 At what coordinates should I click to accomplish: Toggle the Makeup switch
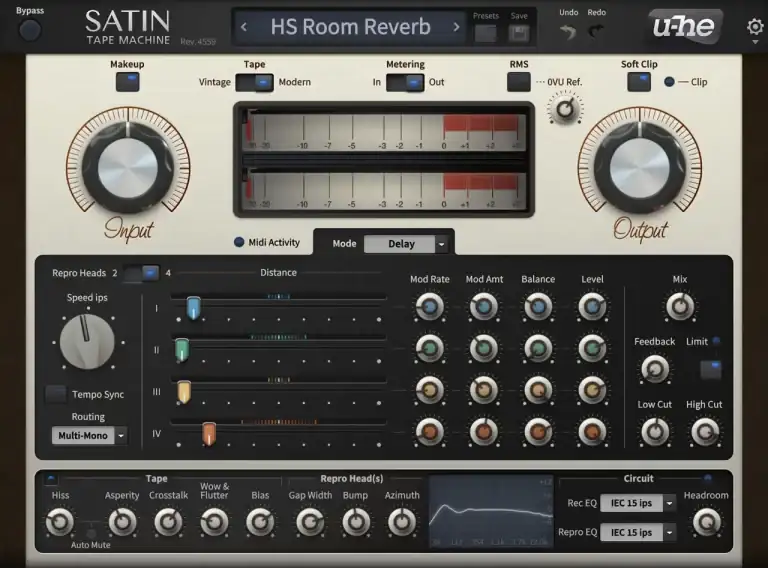[x=127, y=82]
